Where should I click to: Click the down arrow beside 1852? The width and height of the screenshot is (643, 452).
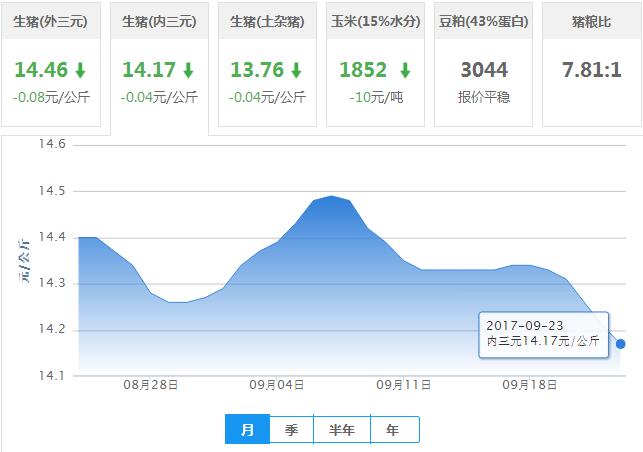pos(405,70)
